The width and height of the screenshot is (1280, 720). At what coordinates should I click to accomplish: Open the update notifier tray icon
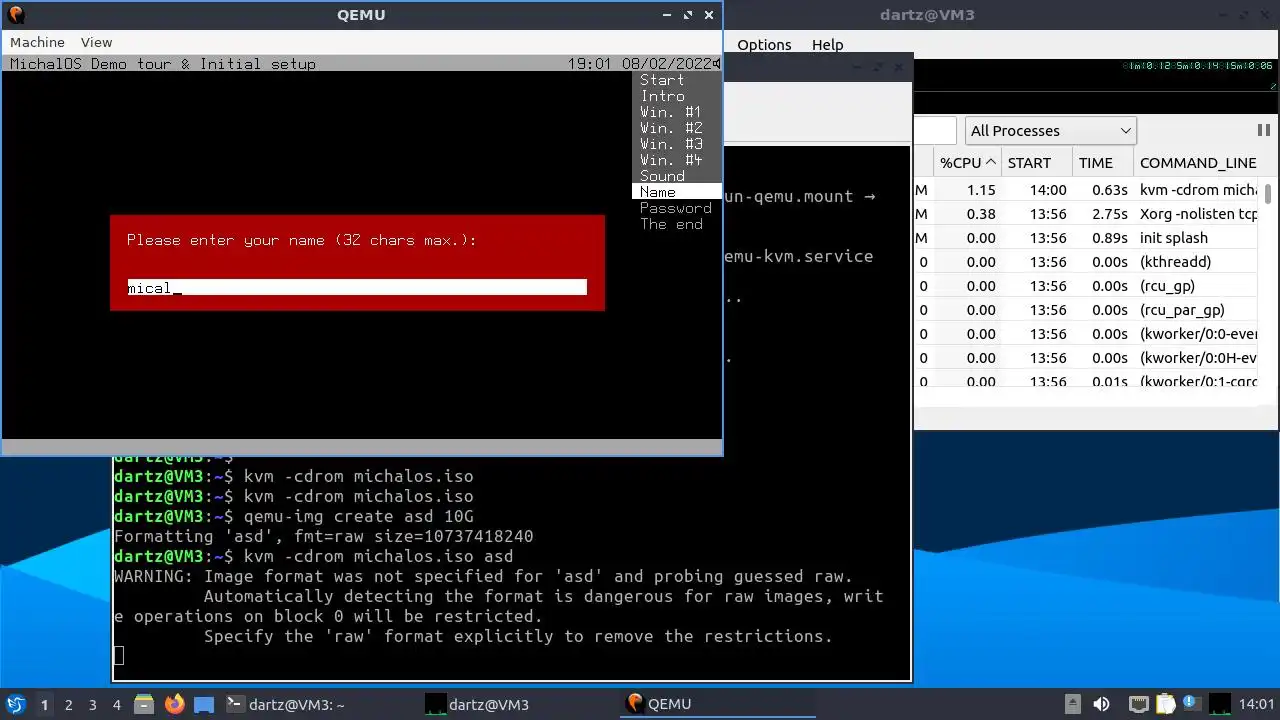[x=1190, y=704]
